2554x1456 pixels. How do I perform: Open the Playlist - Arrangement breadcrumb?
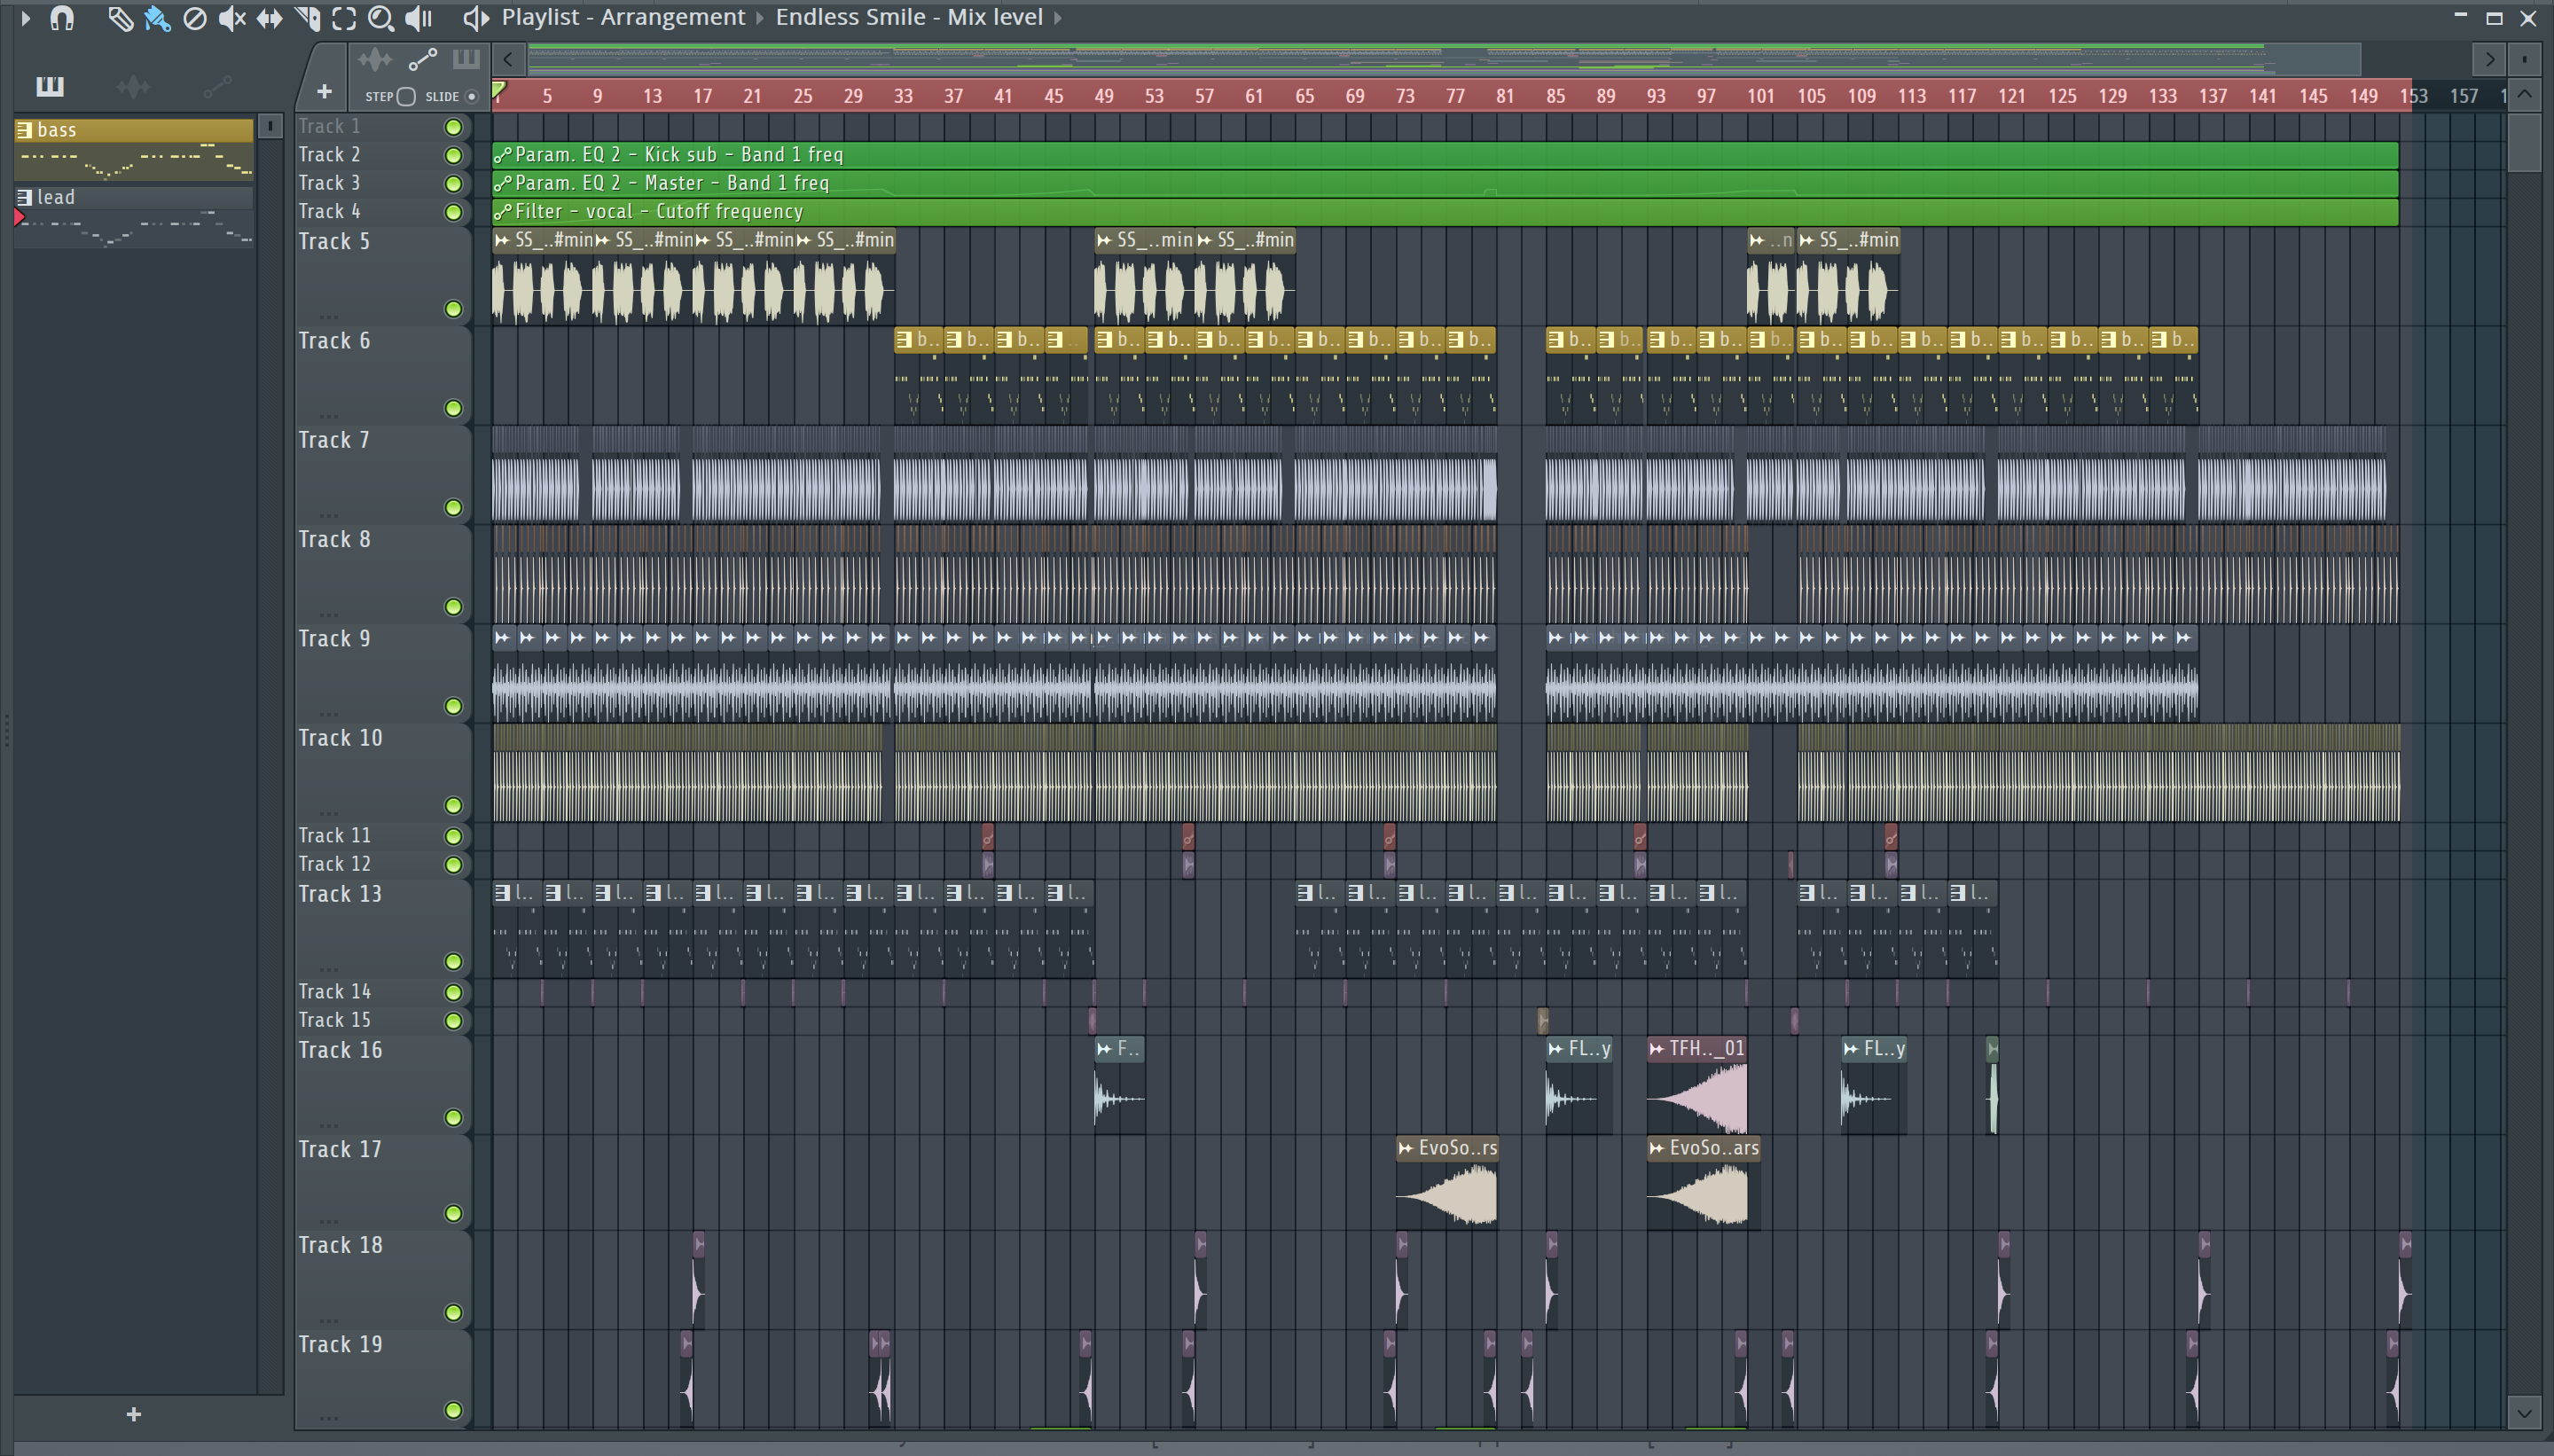tap(623, 17)
